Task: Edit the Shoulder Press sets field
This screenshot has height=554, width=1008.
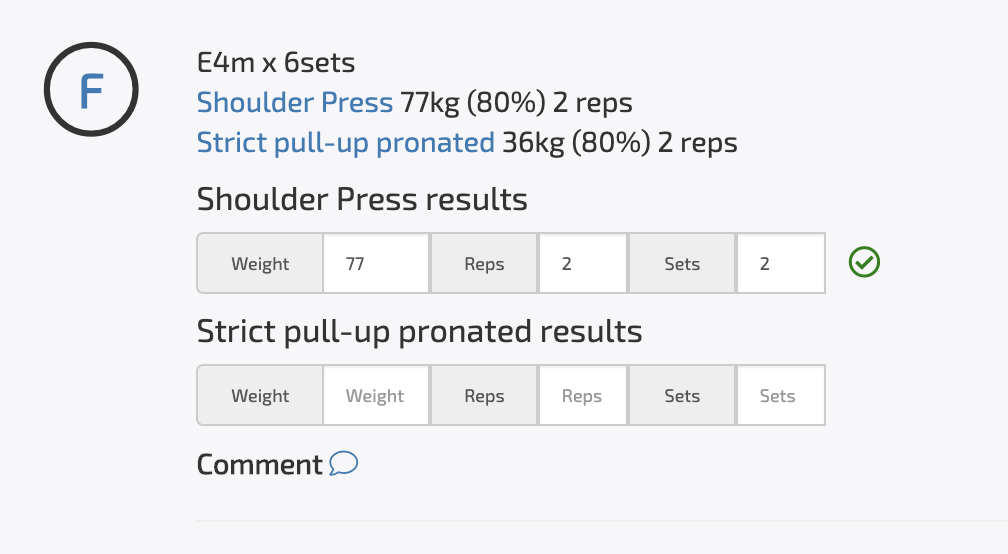Action: click(x=780, y=264)
